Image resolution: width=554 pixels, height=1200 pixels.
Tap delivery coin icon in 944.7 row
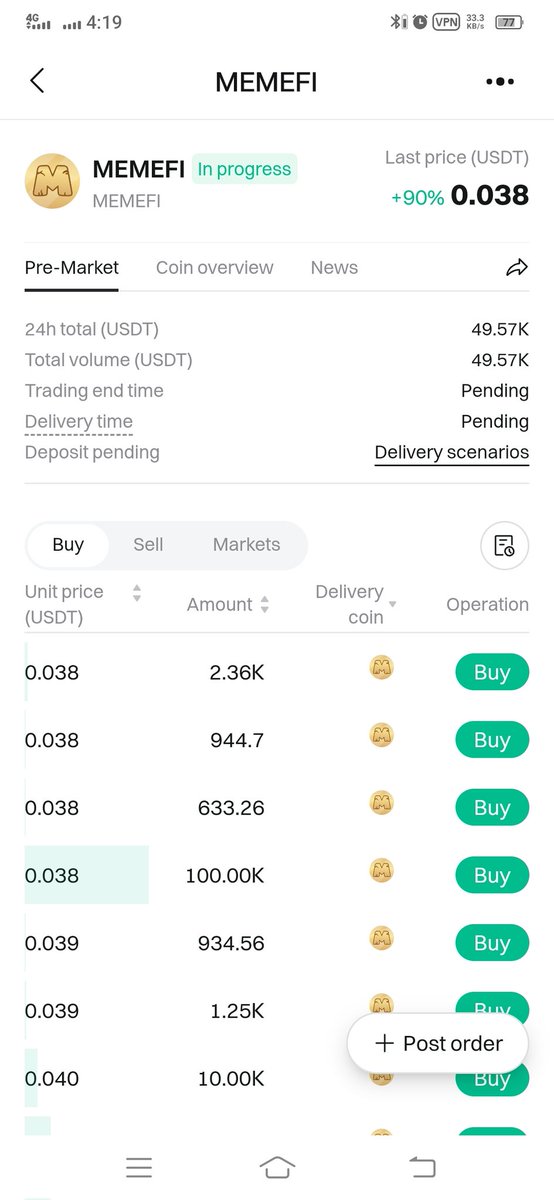pos(381,735)
